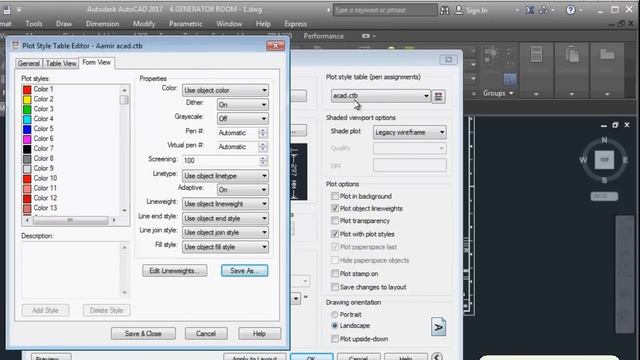Click the Pen # stepper arrows
This screenshot has width=640, height=360.
pyautogui.click(x=263, y=133)
